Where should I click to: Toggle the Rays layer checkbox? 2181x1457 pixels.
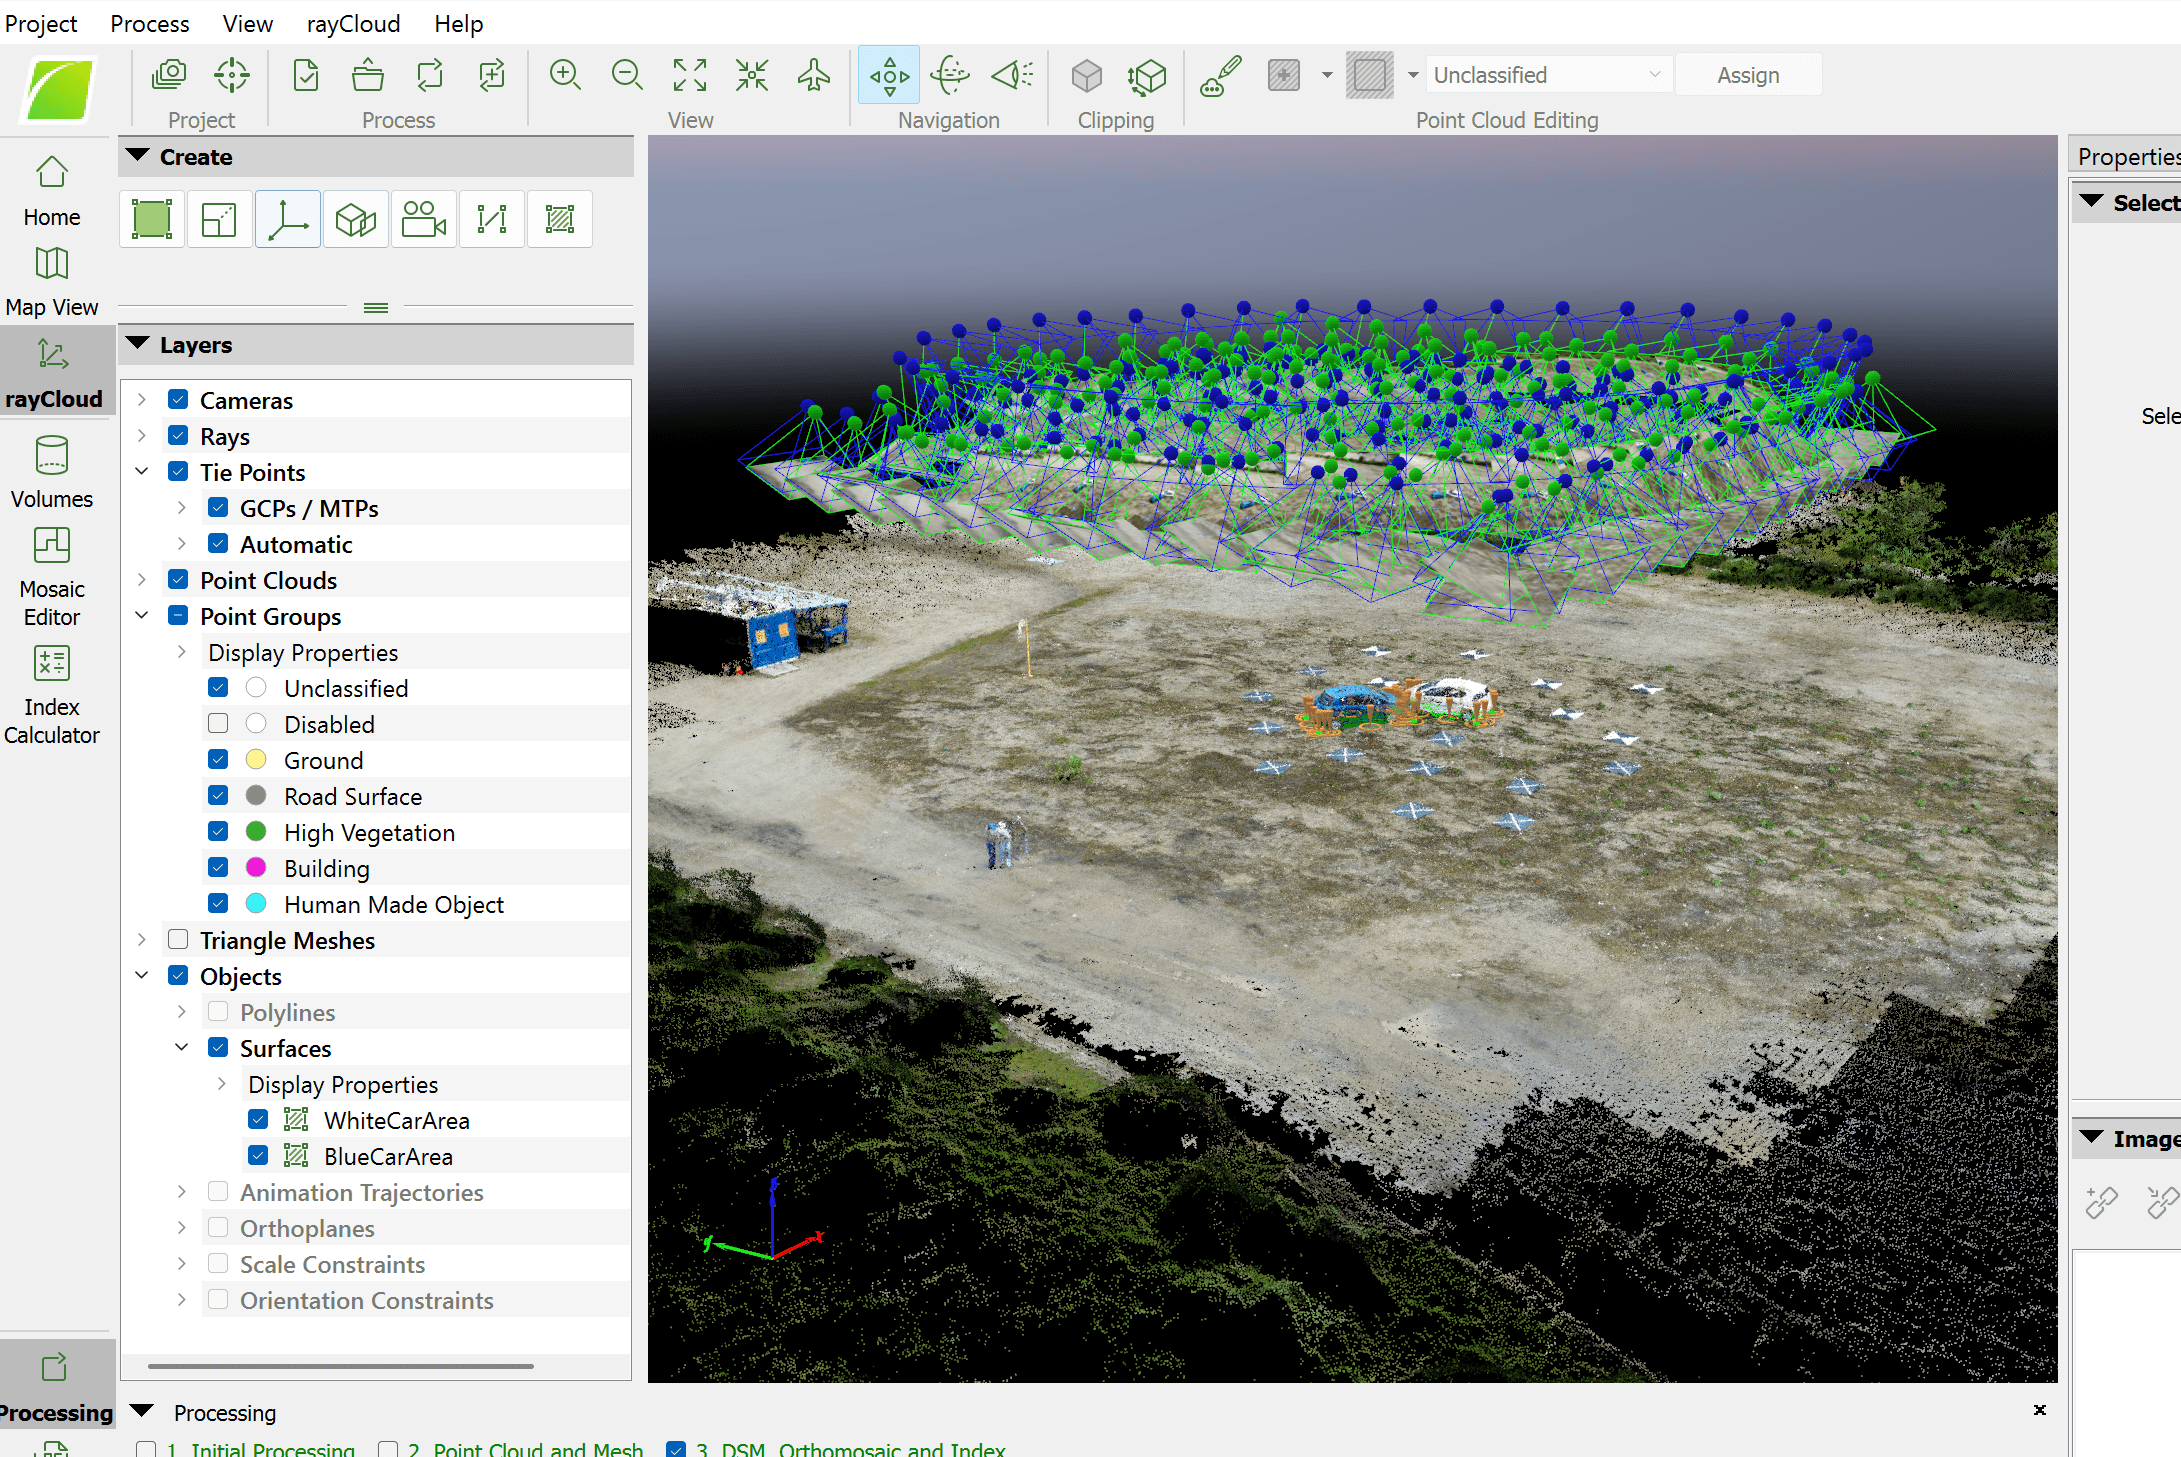point(178,435)
